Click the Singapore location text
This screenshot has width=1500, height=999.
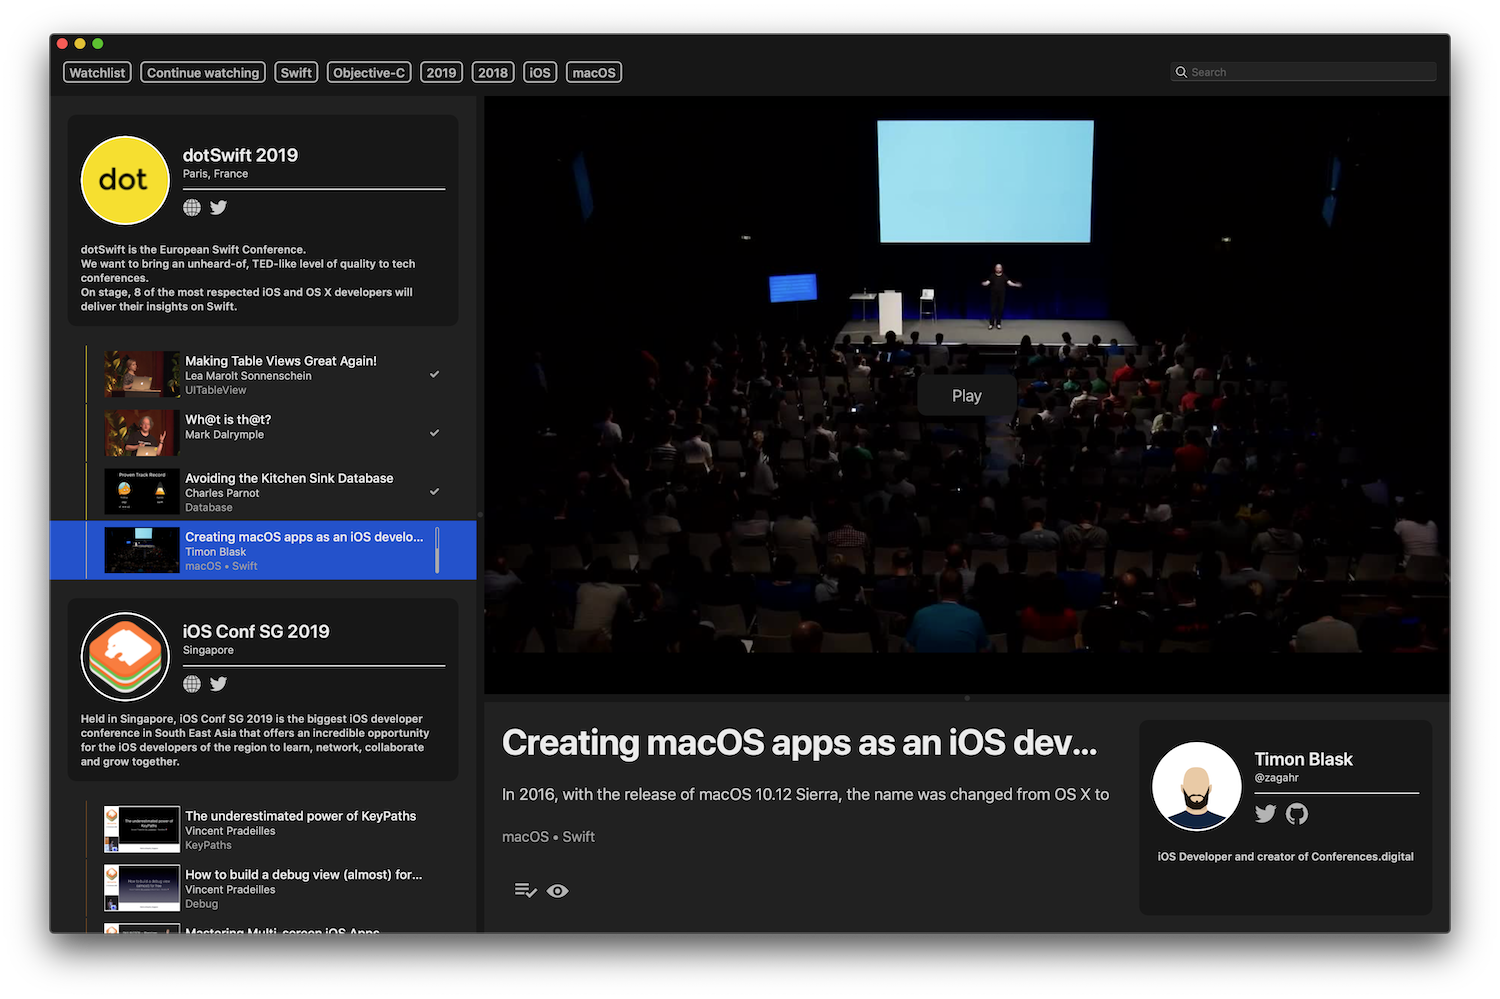coord(208,650)
